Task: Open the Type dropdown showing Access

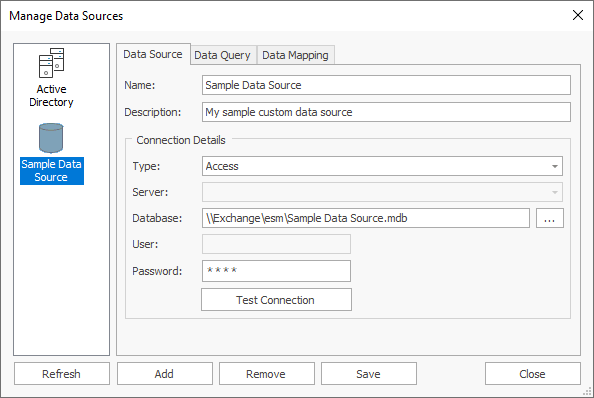Action: point(382,166)
